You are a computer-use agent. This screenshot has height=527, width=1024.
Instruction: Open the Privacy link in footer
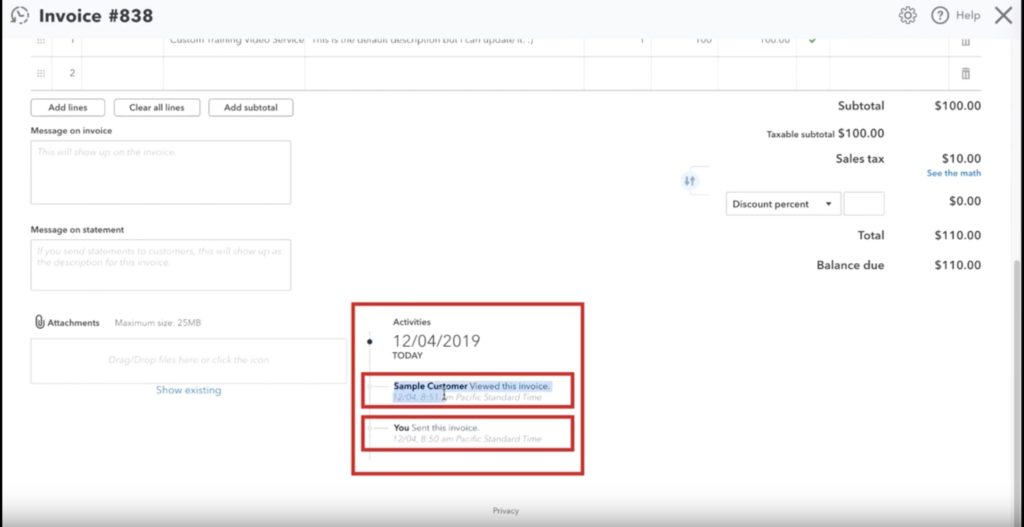505,511
